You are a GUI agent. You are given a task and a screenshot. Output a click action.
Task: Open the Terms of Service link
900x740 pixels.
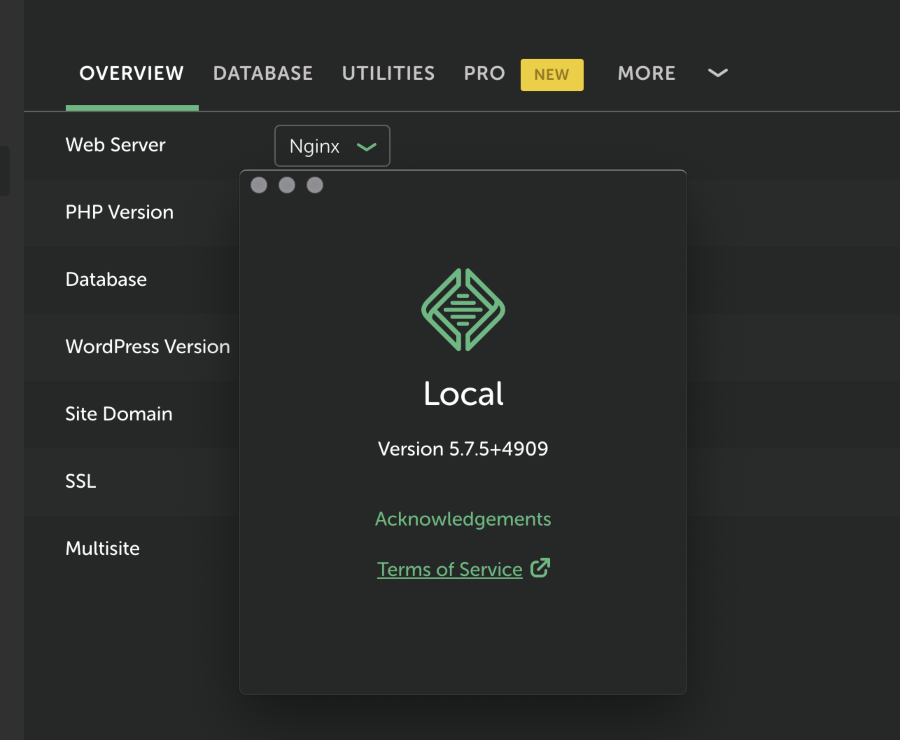point(450,569)
